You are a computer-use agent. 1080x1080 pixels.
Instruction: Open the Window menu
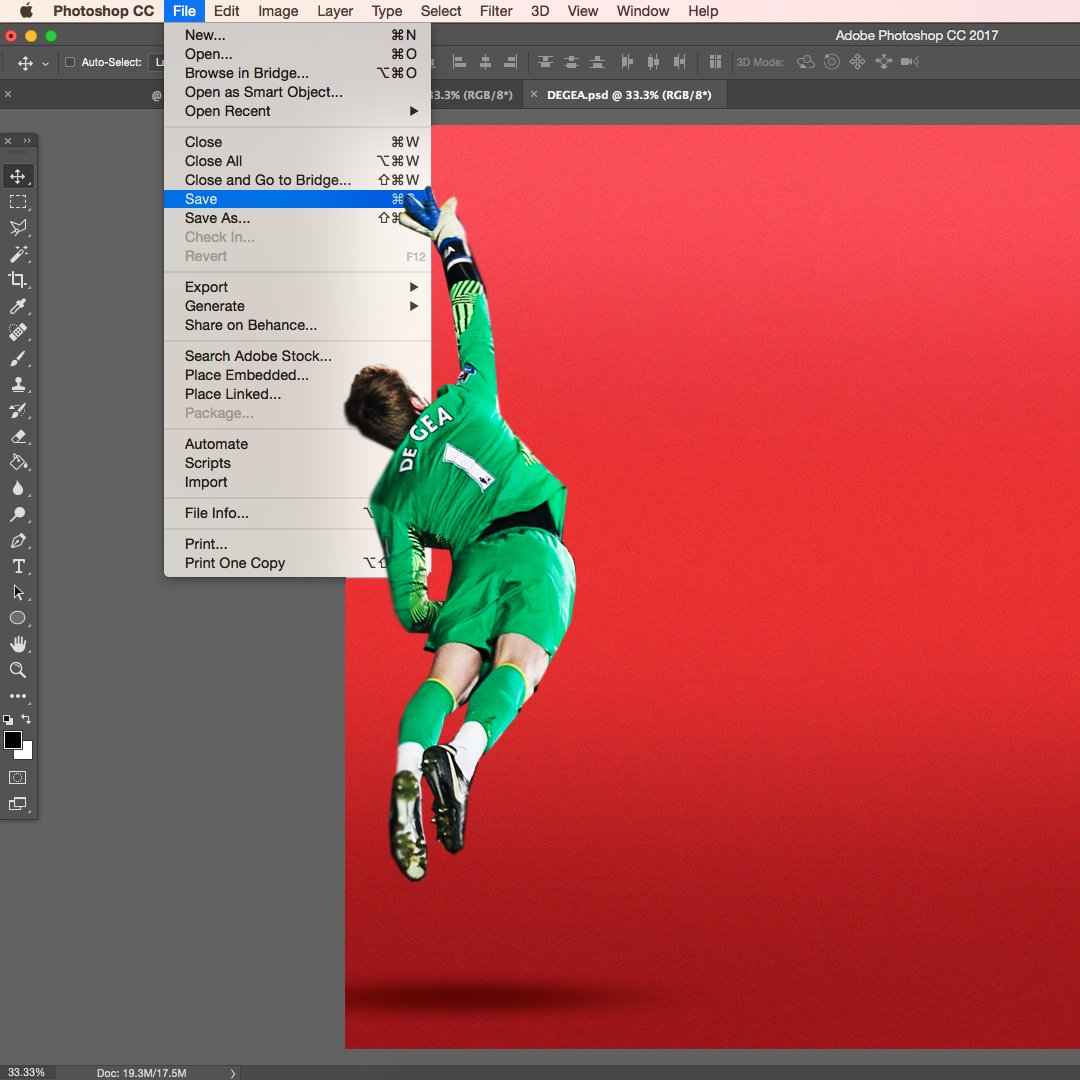click(642, 11)
